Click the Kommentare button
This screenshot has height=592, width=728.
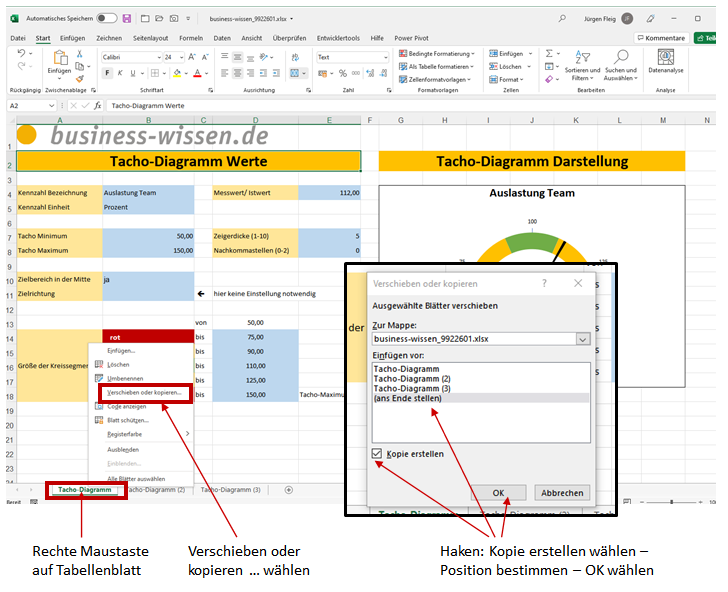[661, 38]
